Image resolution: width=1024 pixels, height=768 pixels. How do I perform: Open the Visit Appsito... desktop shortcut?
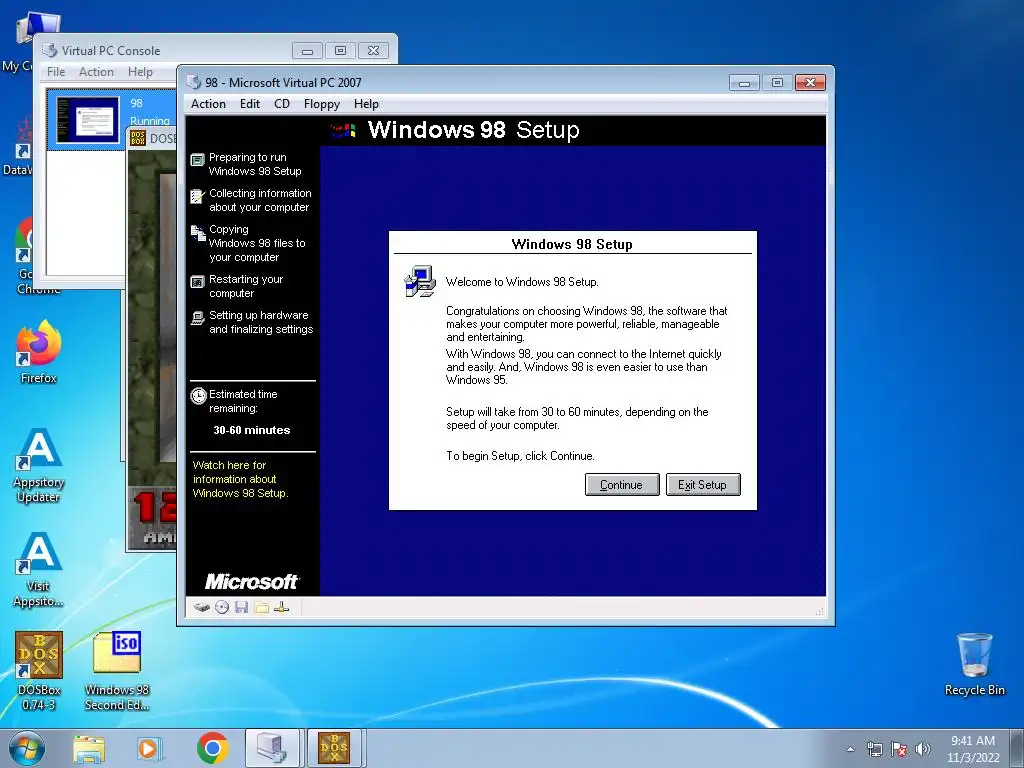click(x=39, y=569)
